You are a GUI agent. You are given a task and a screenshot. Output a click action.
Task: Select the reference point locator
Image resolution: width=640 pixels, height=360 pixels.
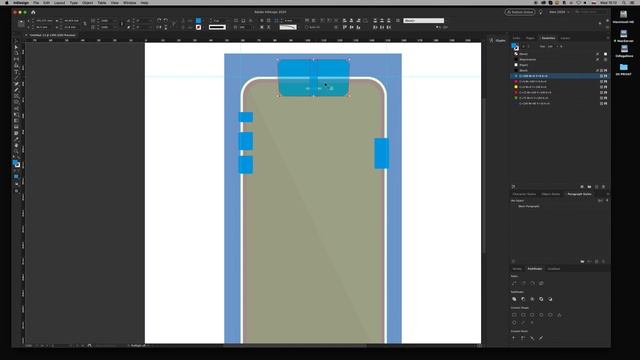[x=21, y=24]
